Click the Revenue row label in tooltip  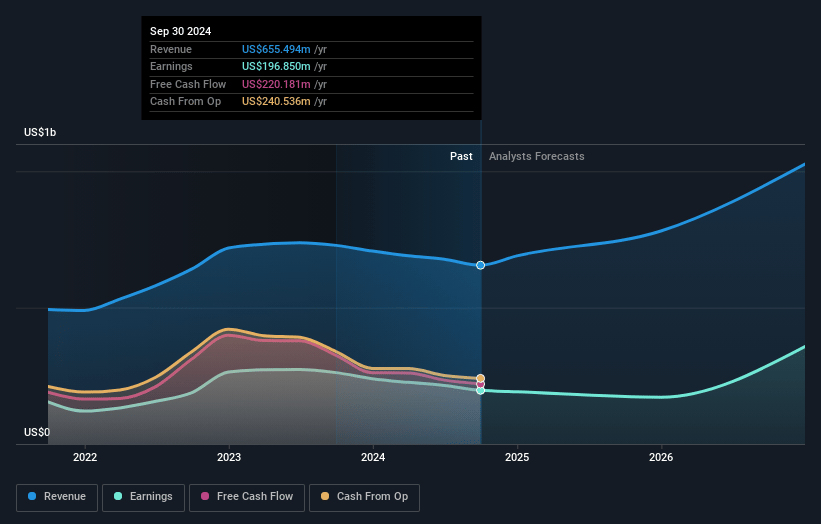[171, 49]
